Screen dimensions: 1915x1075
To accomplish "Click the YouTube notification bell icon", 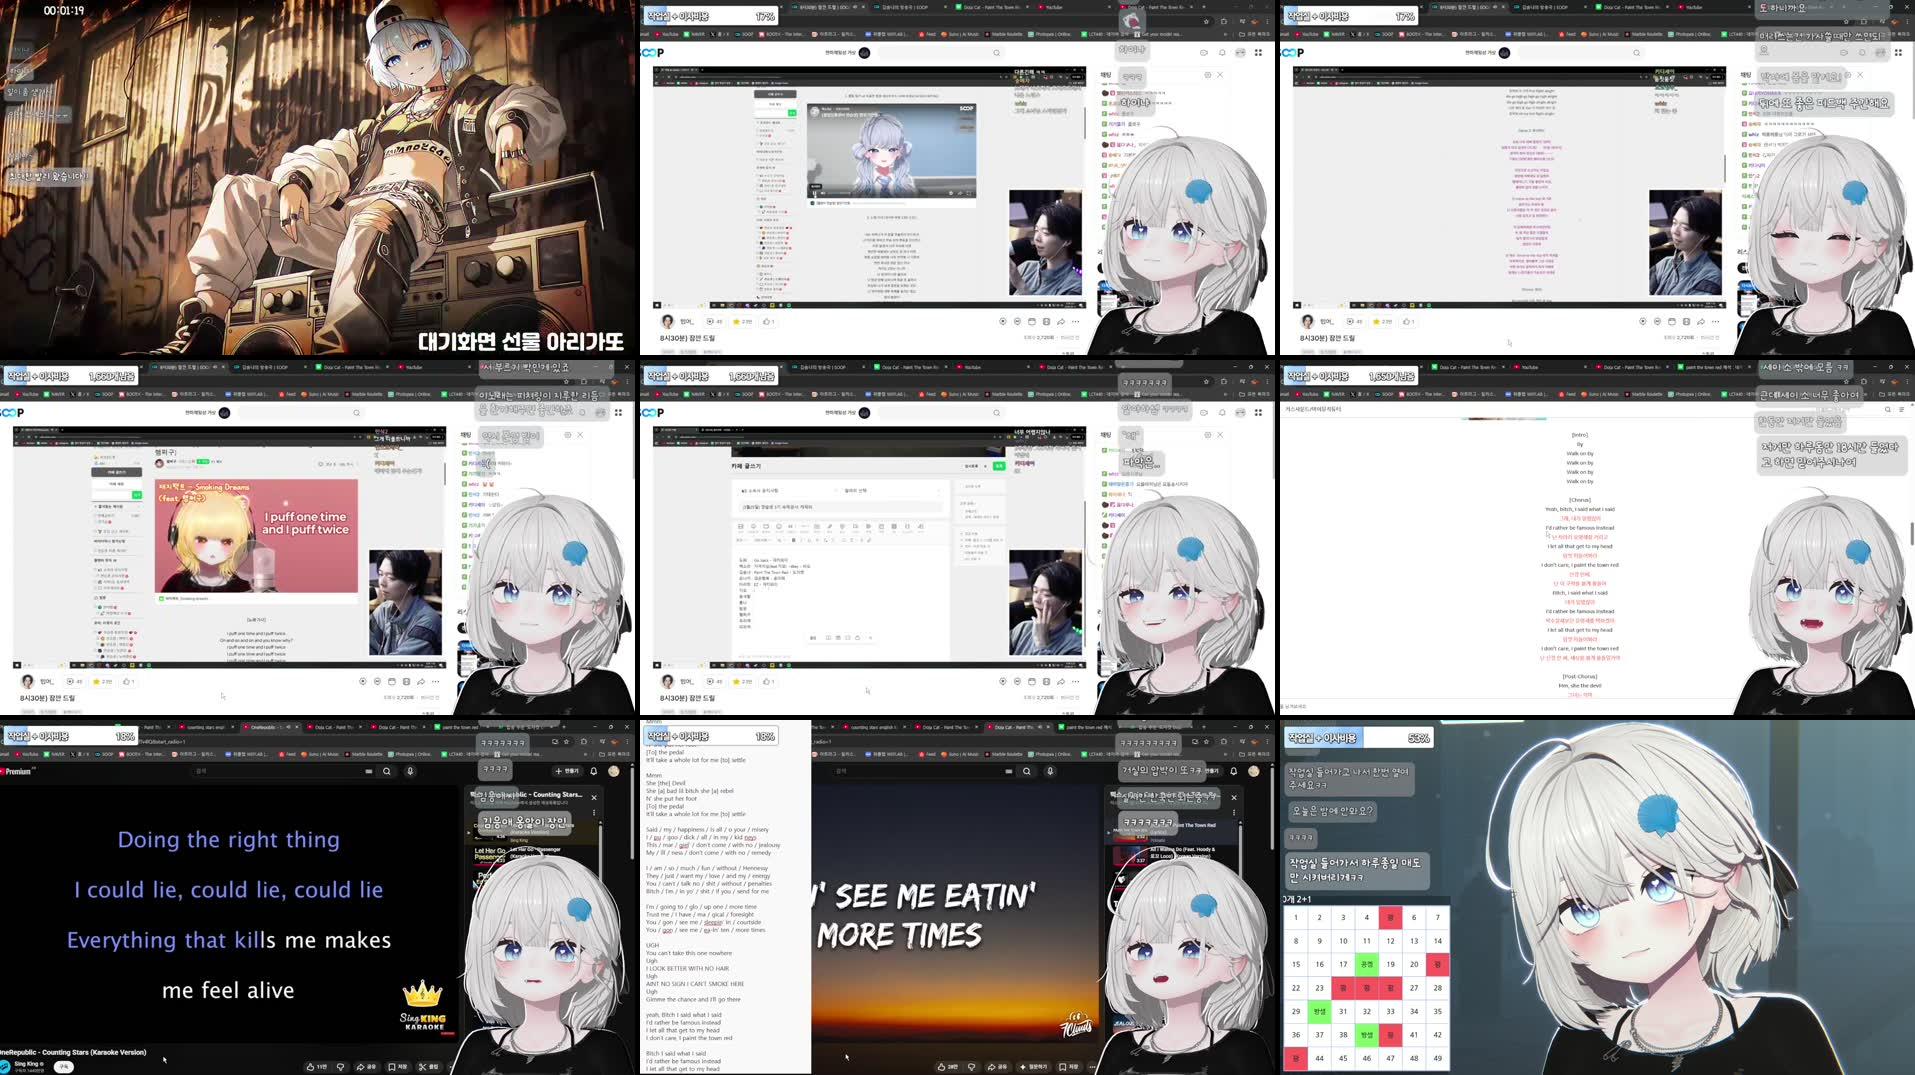I will click(x=594, y=771).
